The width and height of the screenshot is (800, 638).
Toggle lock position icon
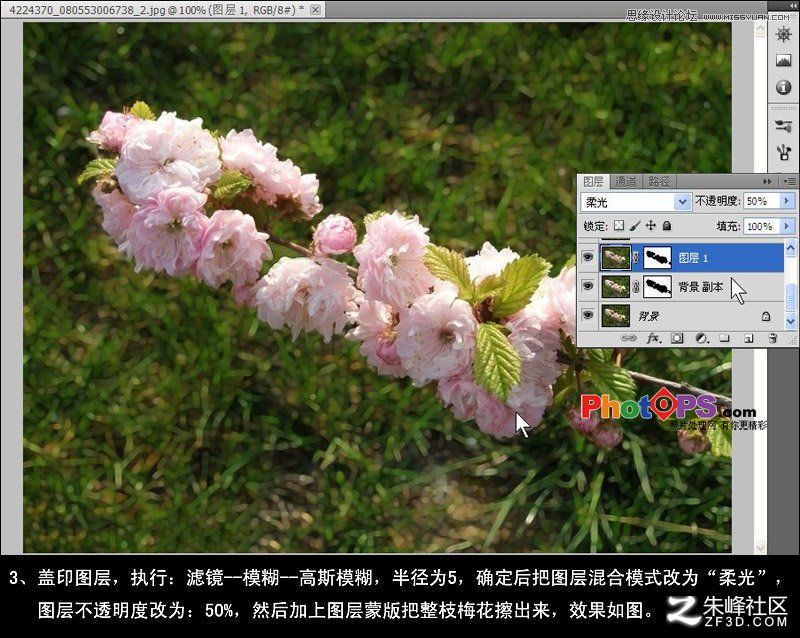point(651,225)
